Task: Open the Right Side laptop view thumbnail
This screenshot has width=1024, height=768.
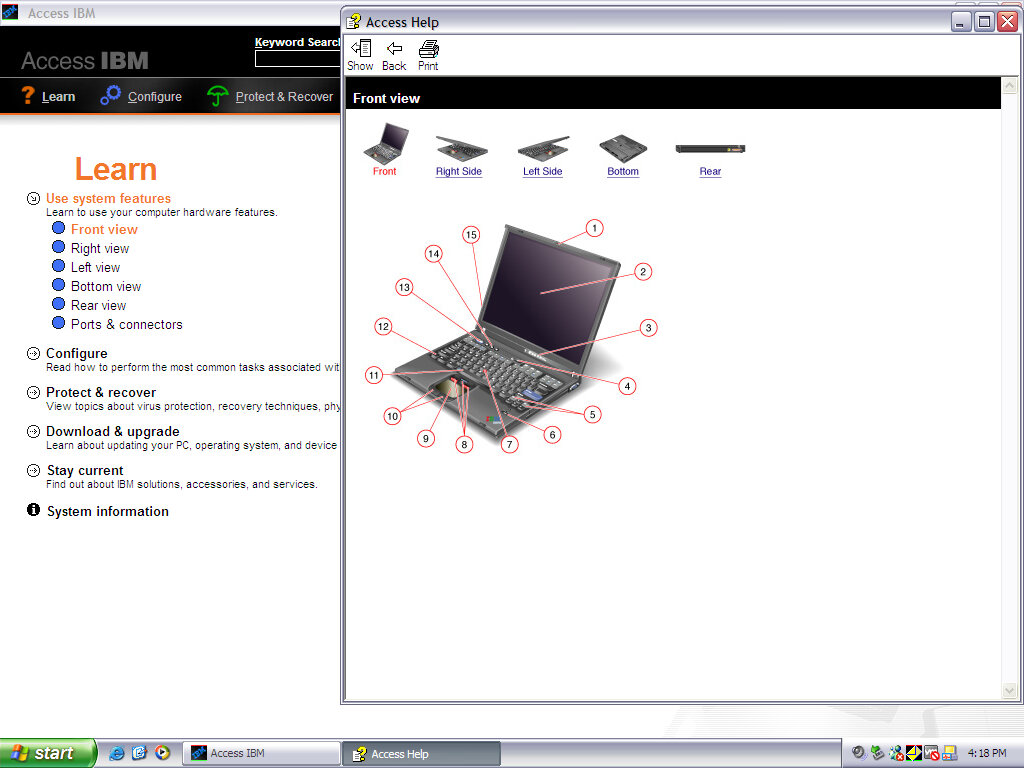Action: [x=459, y=155]
